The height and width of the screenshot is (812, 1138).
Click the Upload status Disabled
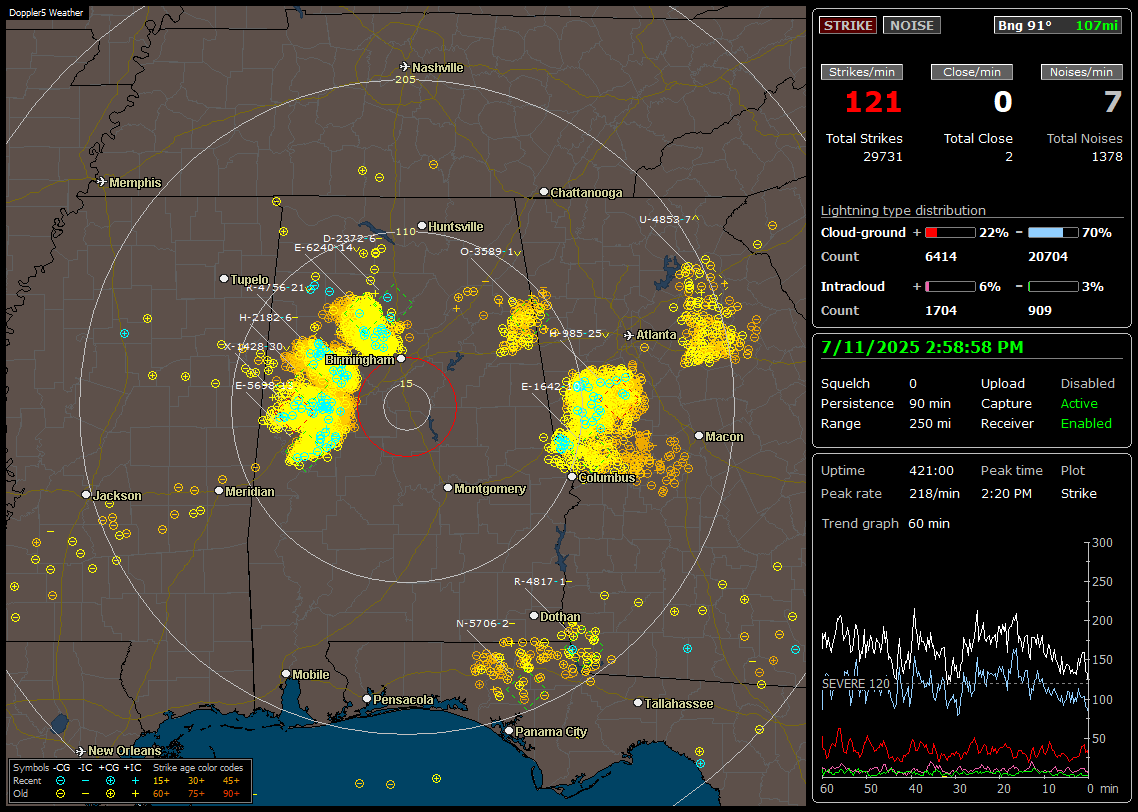pos(1087,384)
